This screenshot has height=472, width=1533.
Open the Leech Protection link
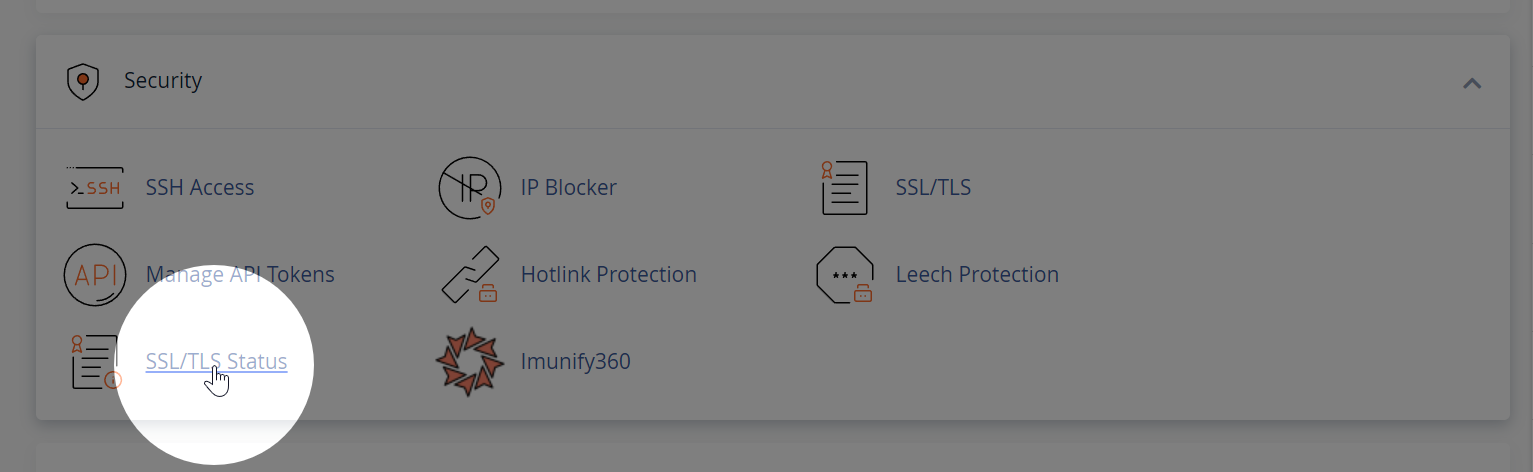pos(977,274)
